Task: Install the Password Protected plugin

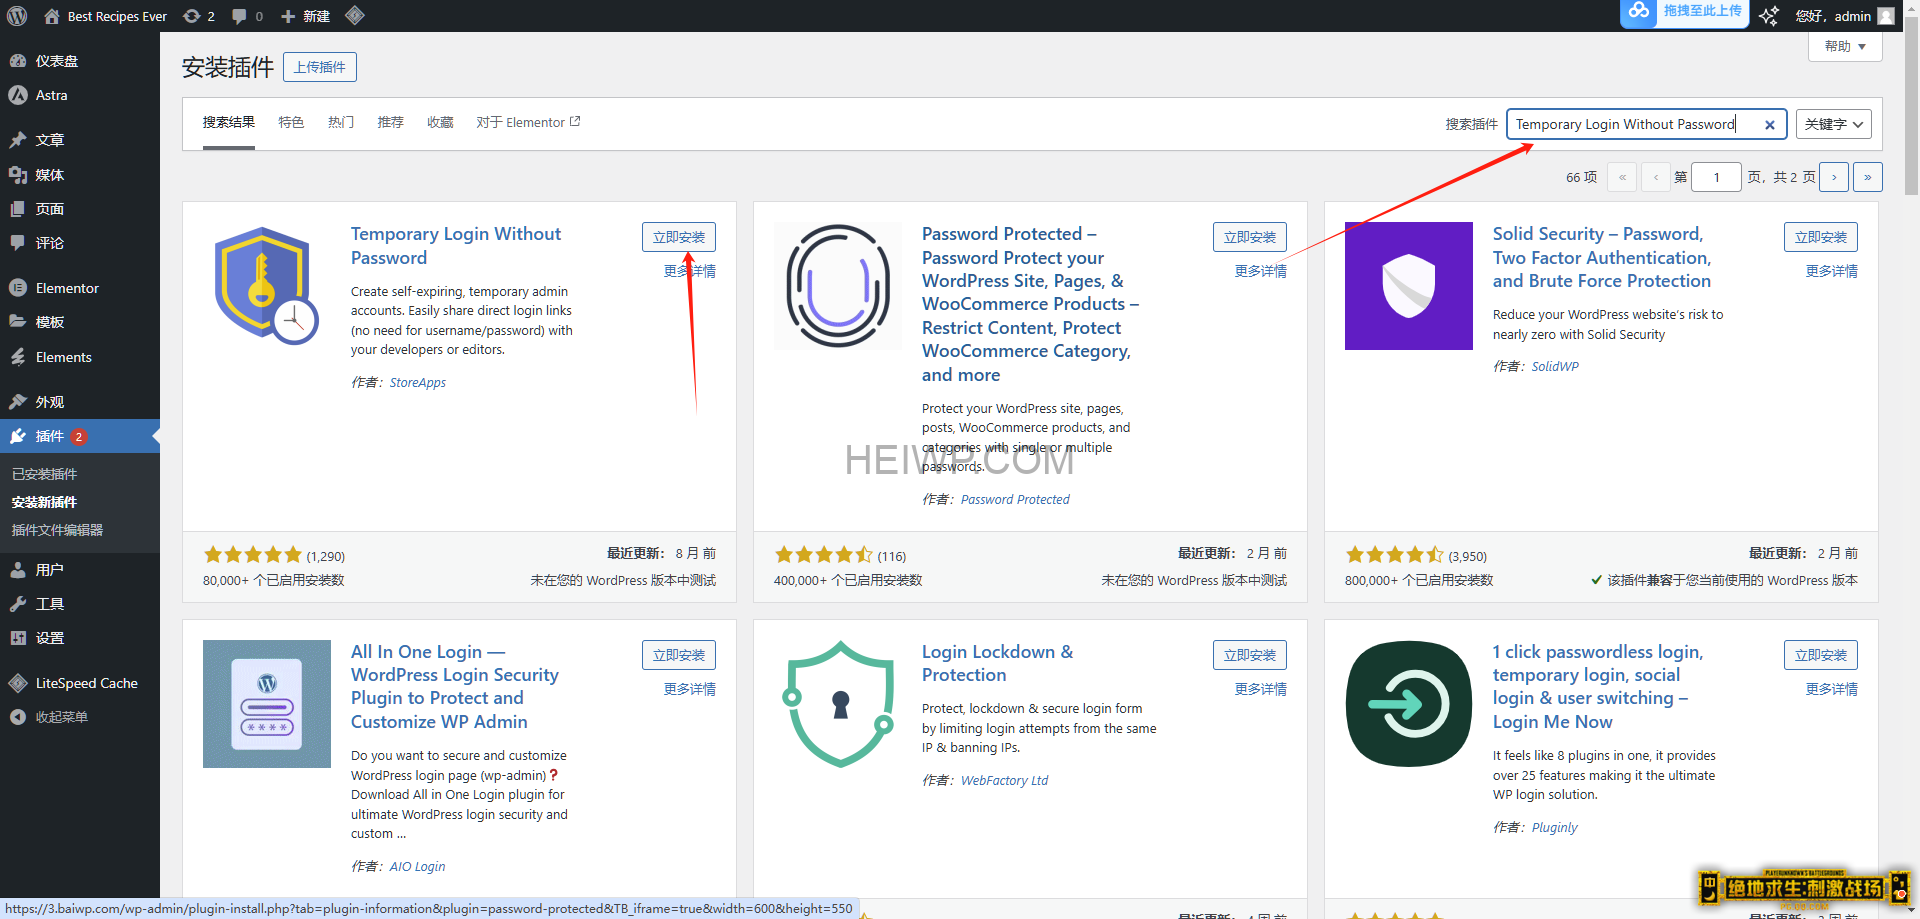Action: (1250, 237)
